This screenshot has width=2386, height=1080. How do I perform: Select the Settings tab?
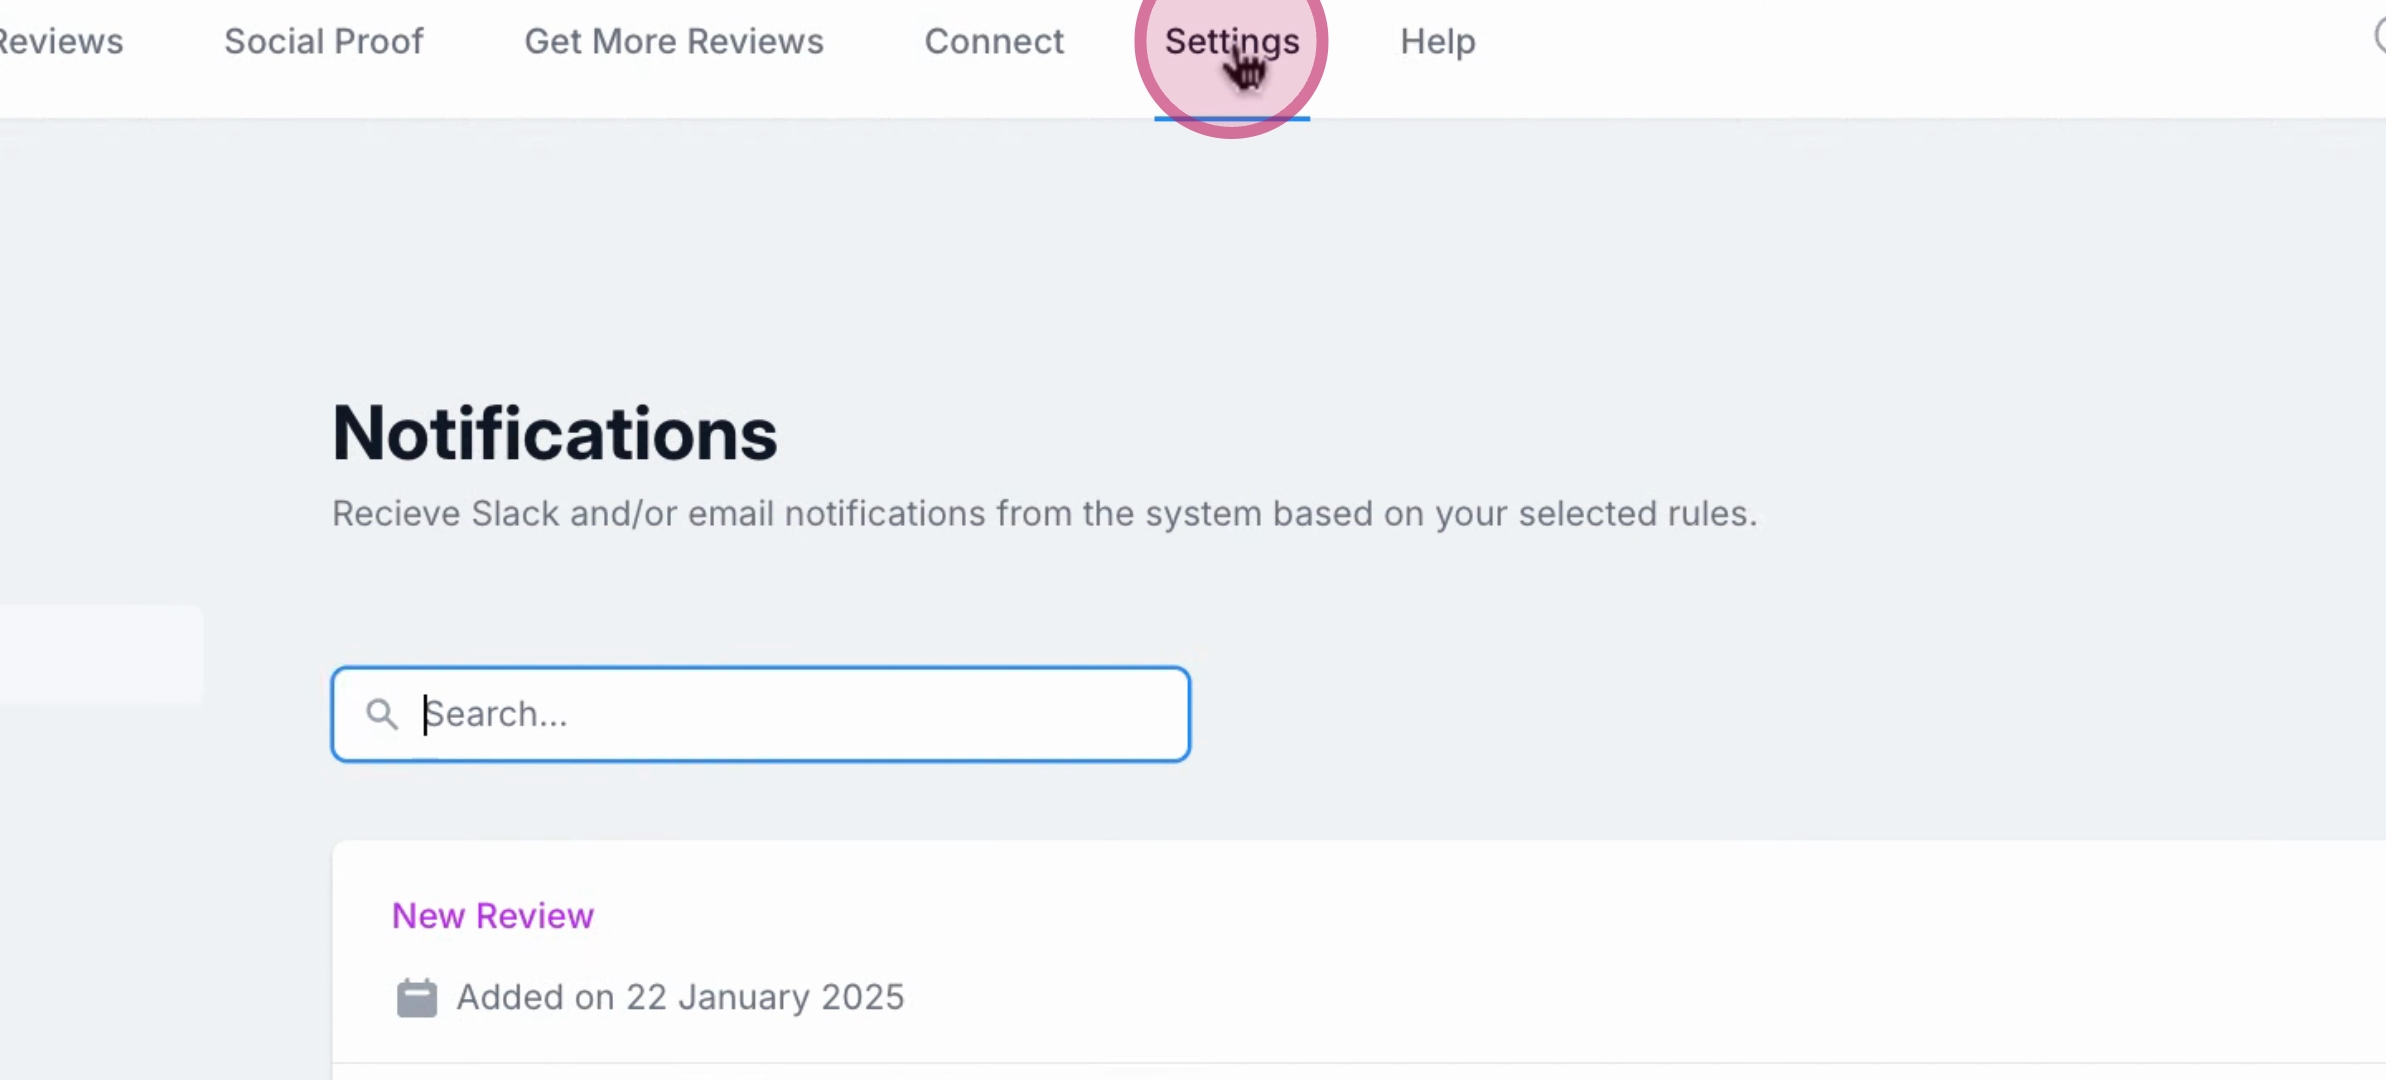(1231, 41)
